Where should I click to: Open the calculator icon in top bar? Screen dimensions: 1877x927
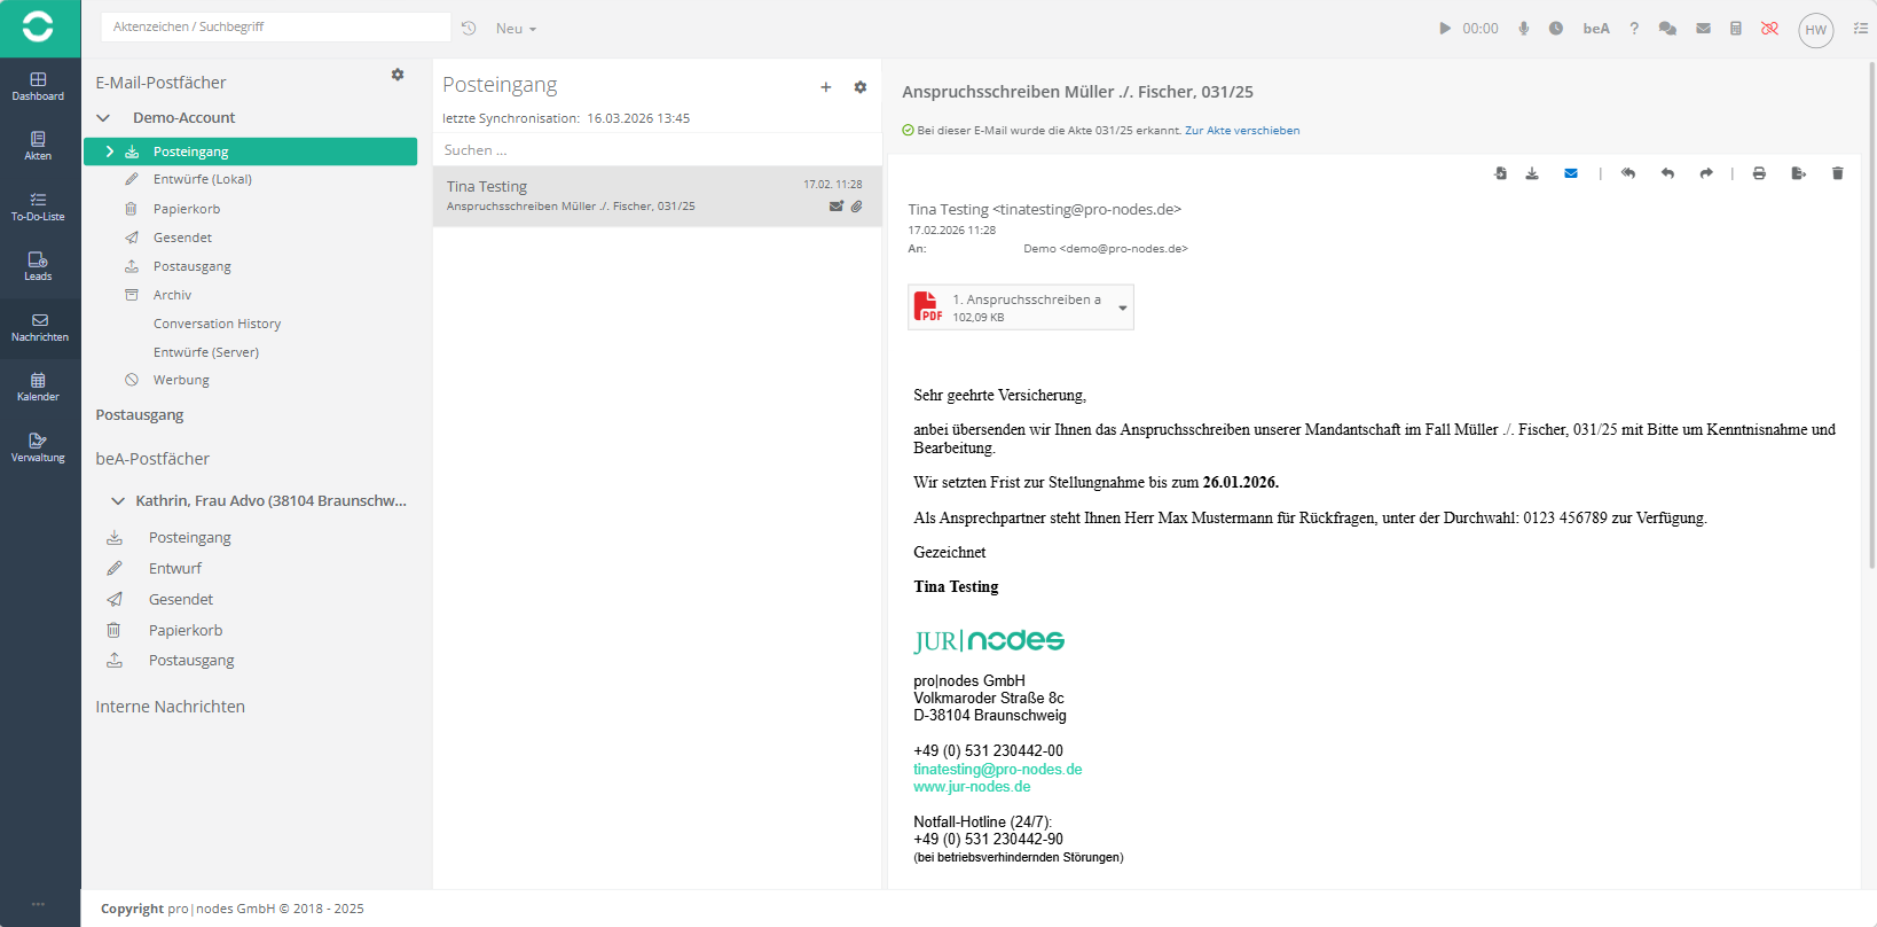[x=1736, y=29]
